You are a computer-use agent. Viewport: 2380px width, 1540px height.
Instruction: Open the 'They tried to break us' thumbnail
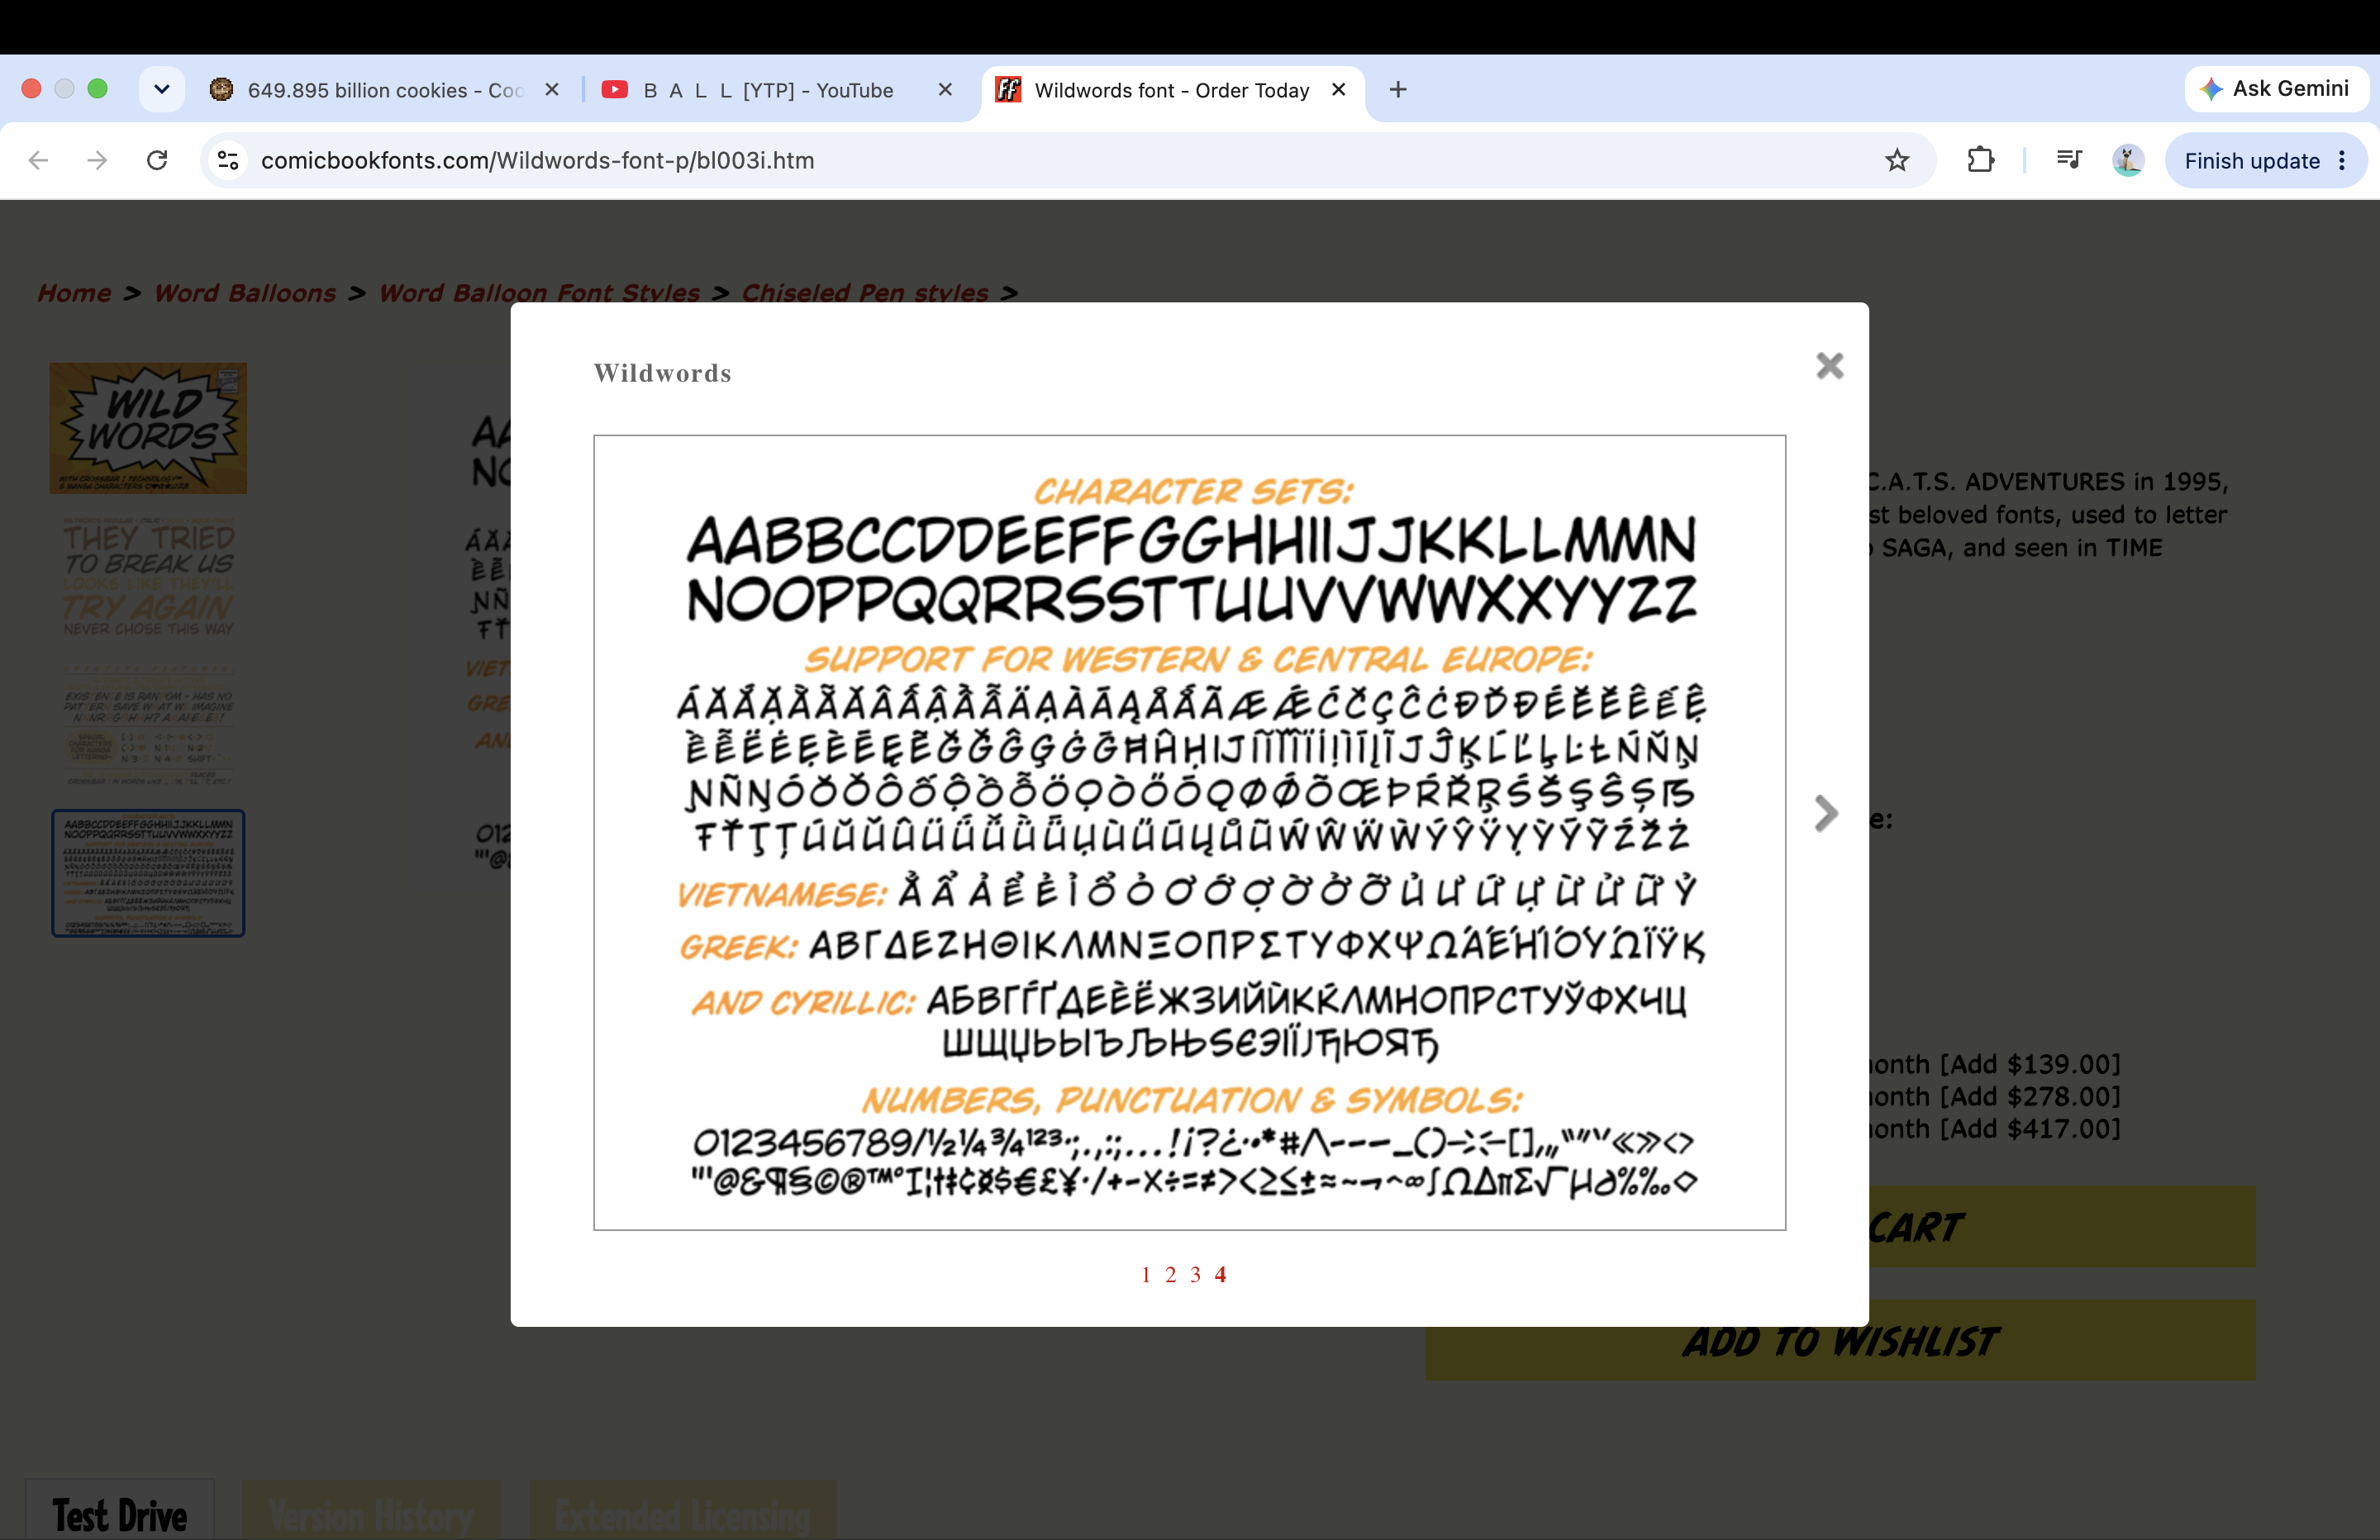[x=148, y=577]
